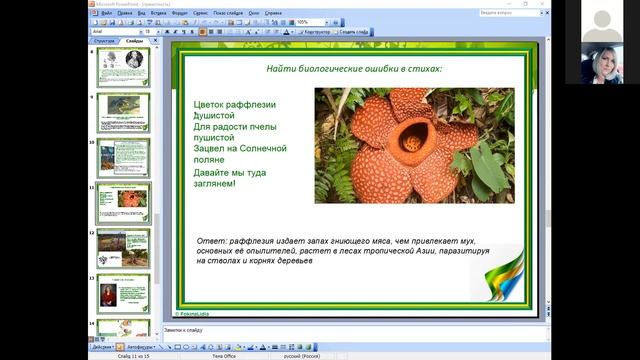This screenshot has width=640, height=360.
Task: Toggle text Shadow formatting
Action: tap(192, 32)
